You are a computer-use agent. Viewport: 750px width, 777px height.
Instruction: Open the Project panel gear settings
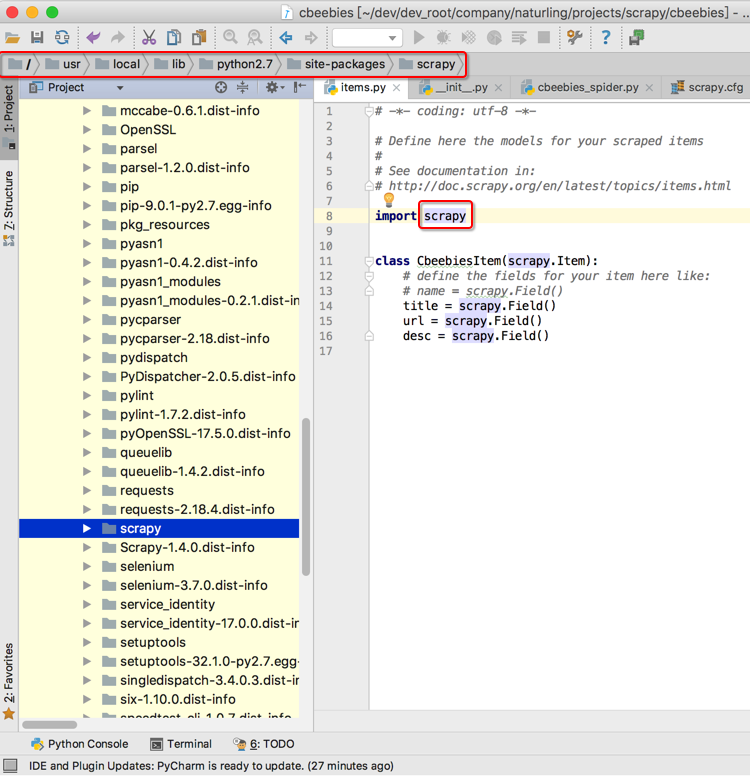(x=272, y=88)
